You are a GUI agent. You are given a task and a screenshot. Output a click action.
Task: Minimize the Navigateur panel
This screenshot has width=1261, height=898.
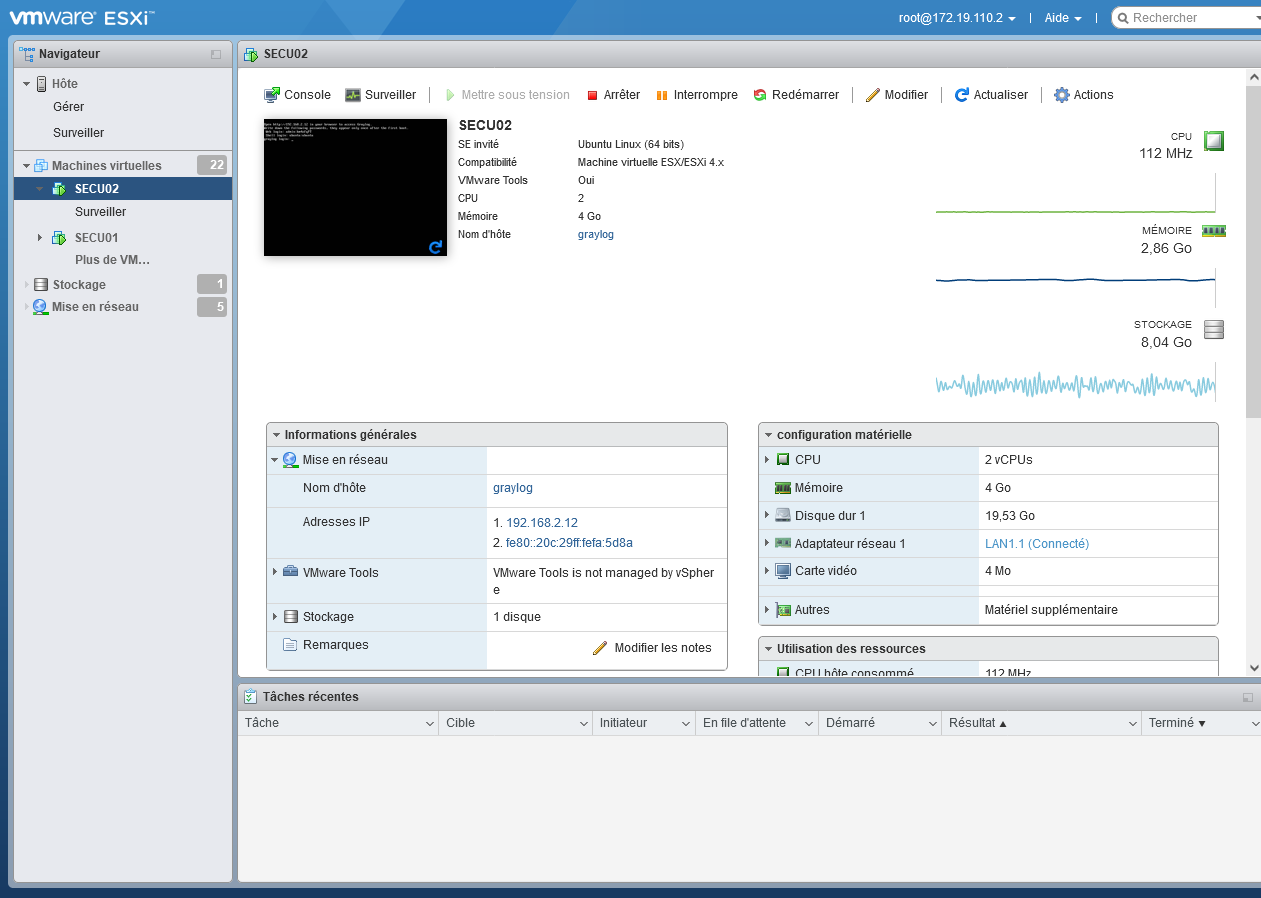click(216, 54)
